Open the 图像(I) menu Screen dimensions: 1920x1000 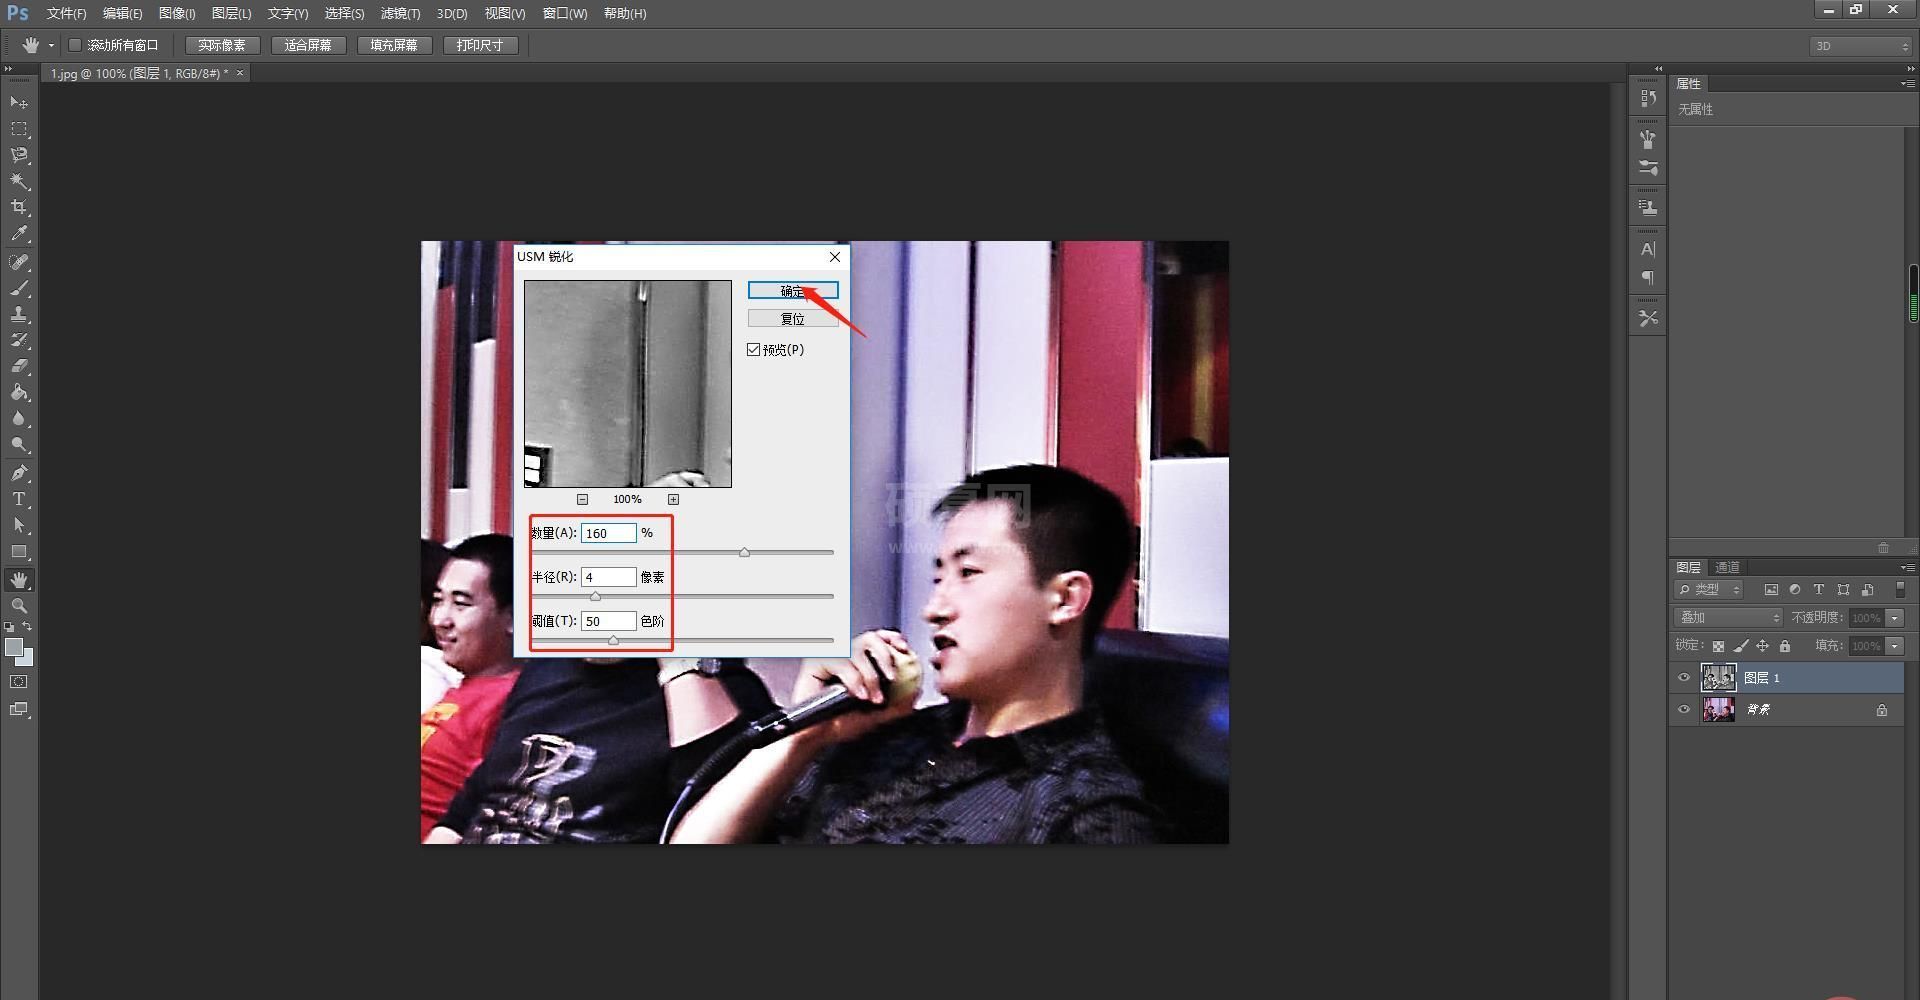(177, 13)
